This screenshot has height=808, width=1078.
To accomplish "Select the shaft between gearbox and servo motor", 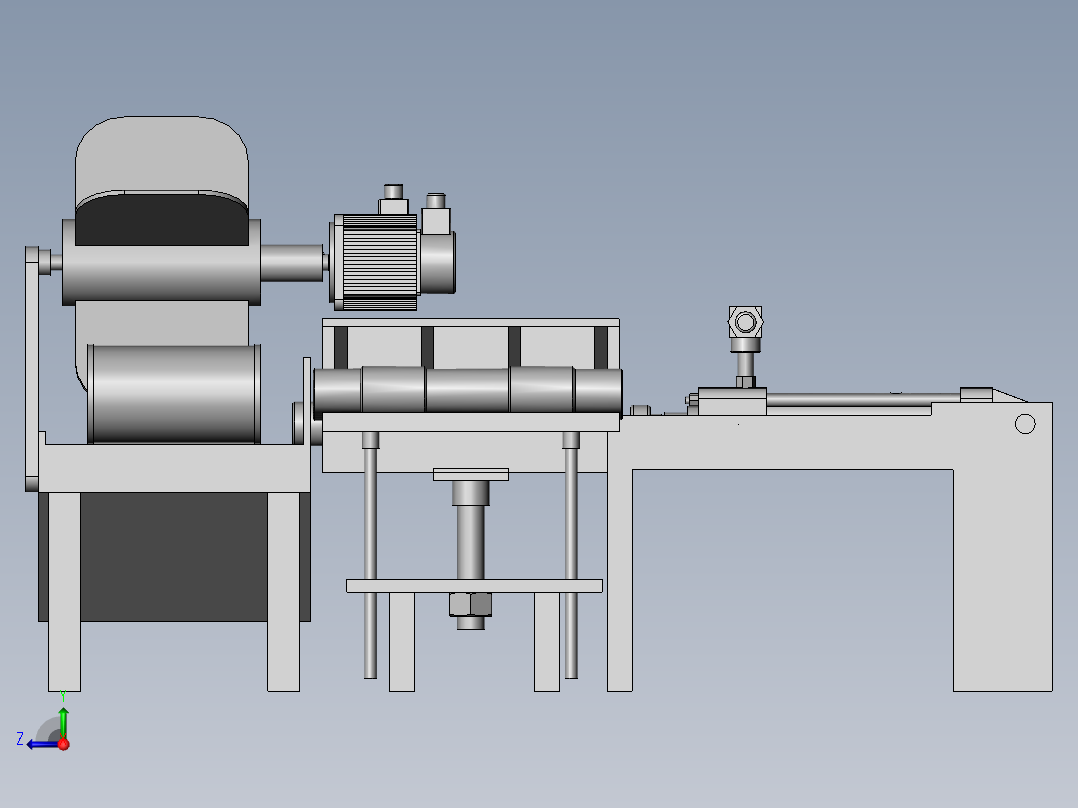I will 292,263.
